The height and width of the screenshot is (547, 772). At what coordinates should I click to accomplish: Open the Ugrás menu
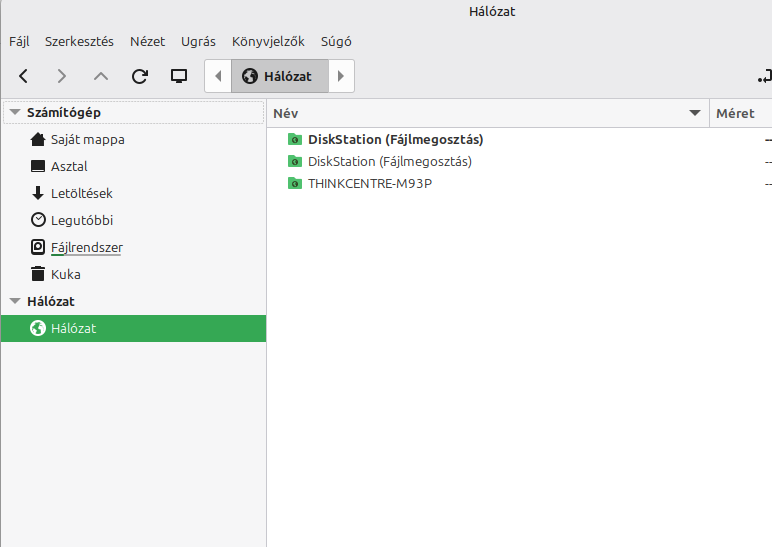tap(198, 41)
